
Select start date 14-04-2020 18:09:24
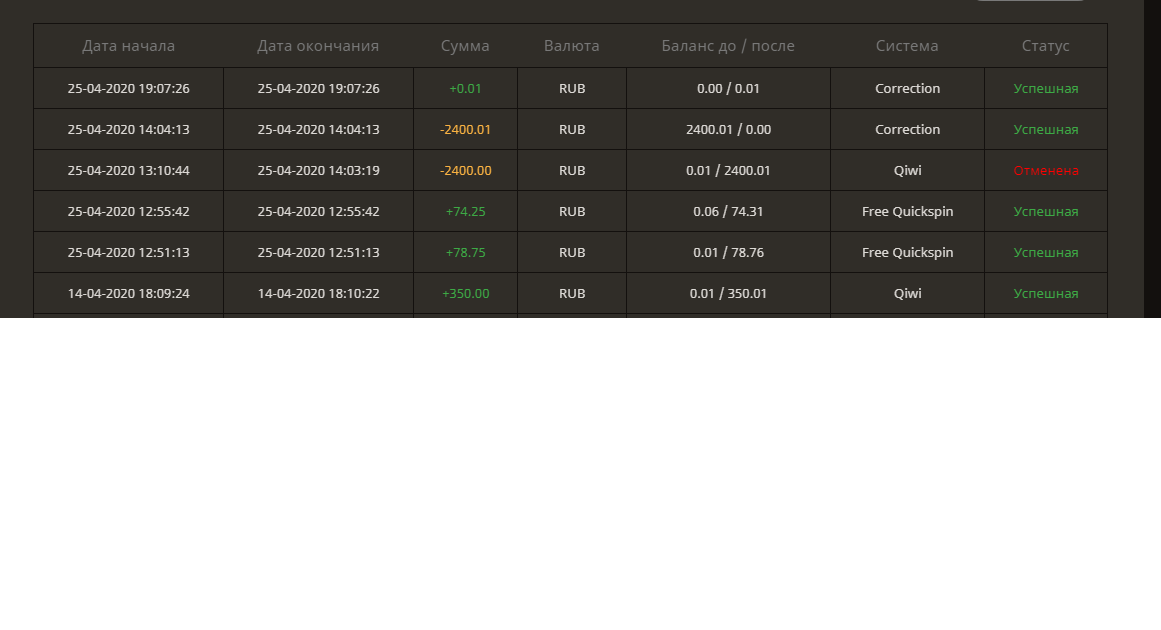[x=128, y=294]
